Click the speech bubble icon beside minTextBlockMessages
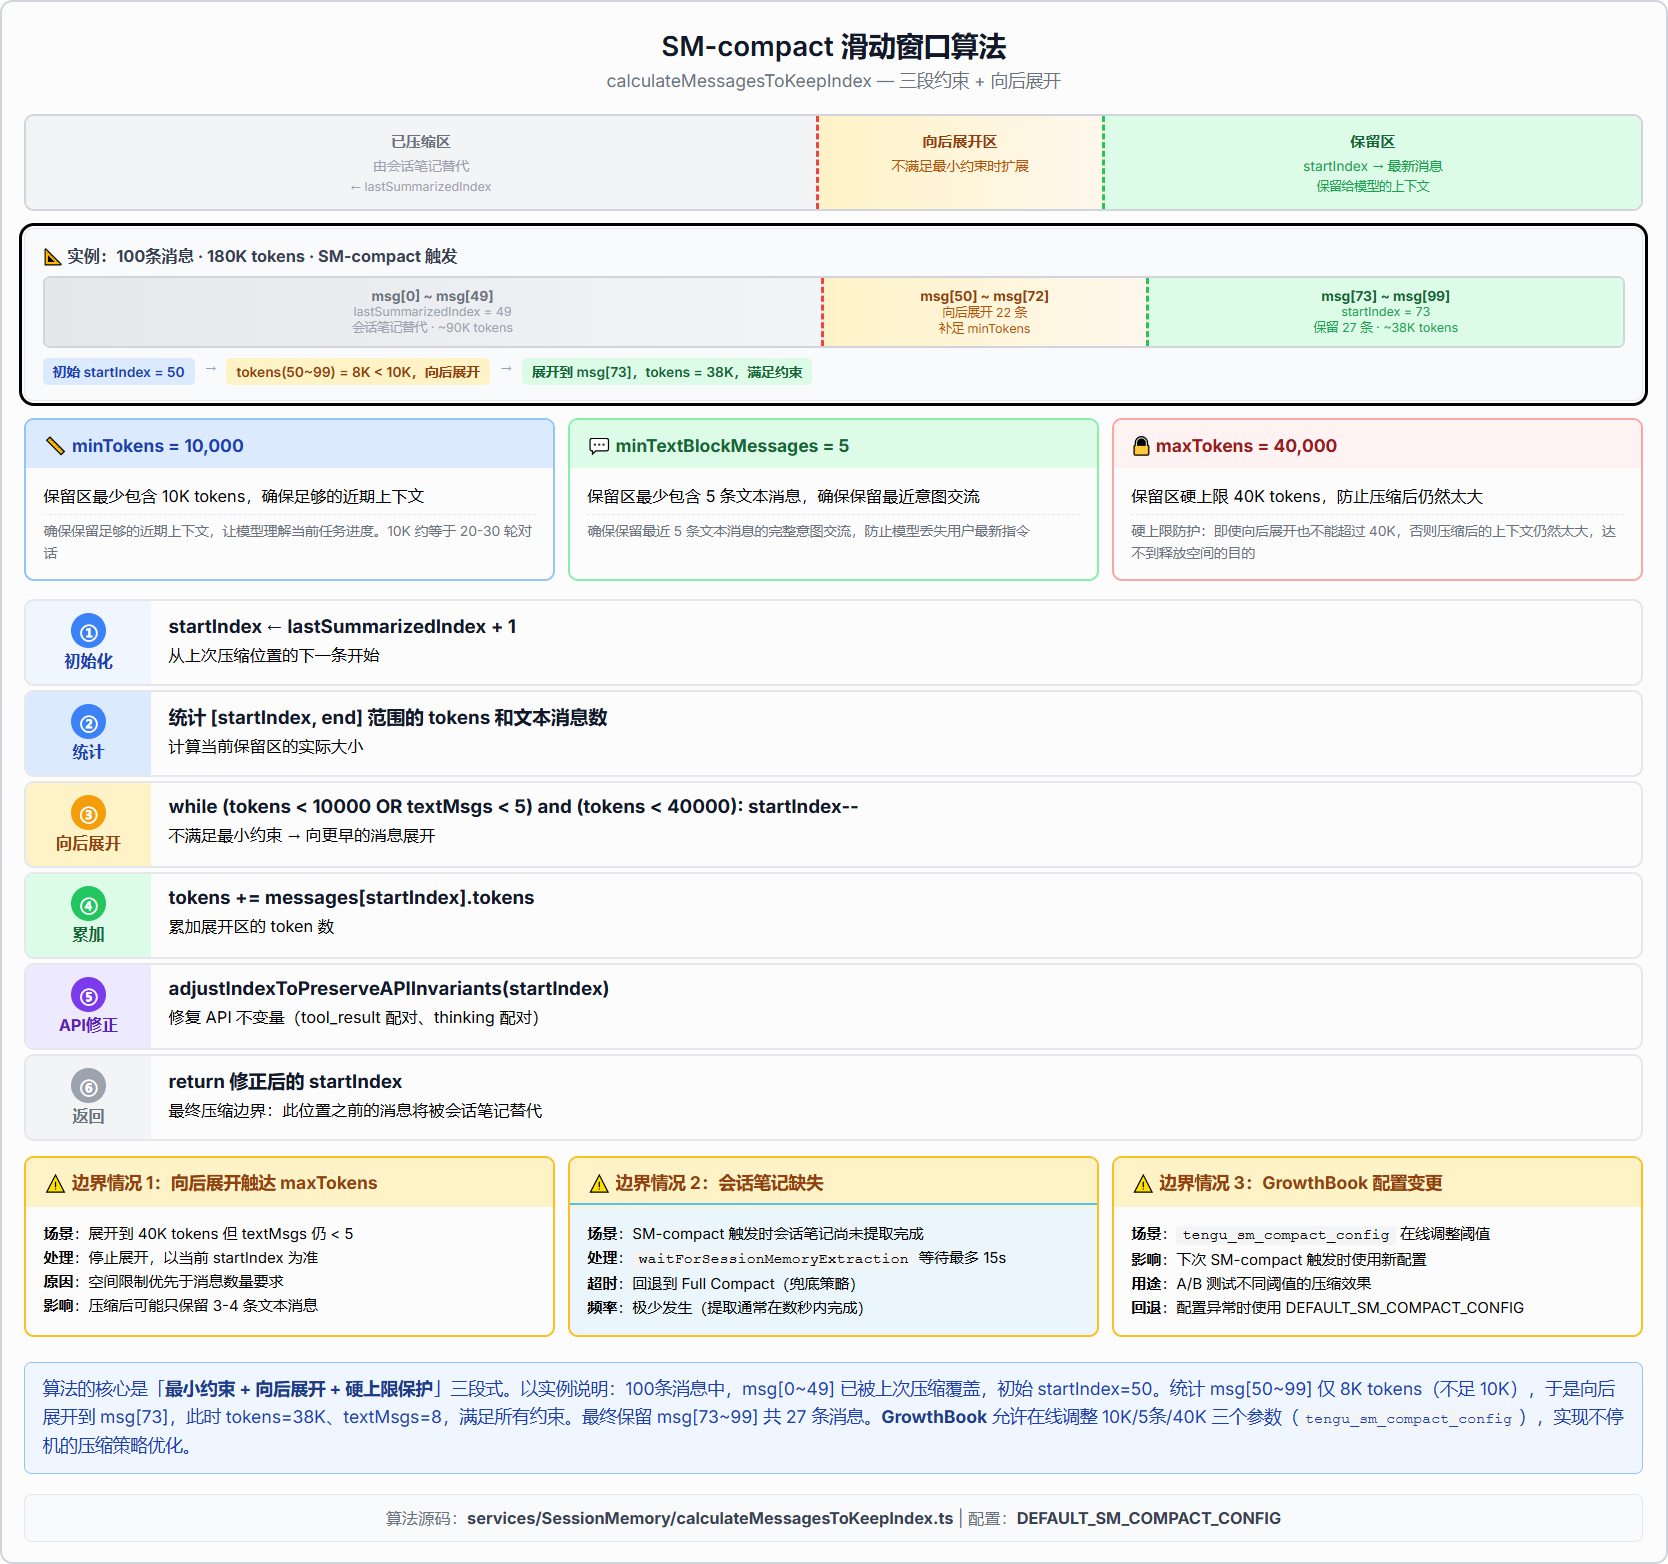This screenshot has height=1564, width=1668. [x=599, y=446]
